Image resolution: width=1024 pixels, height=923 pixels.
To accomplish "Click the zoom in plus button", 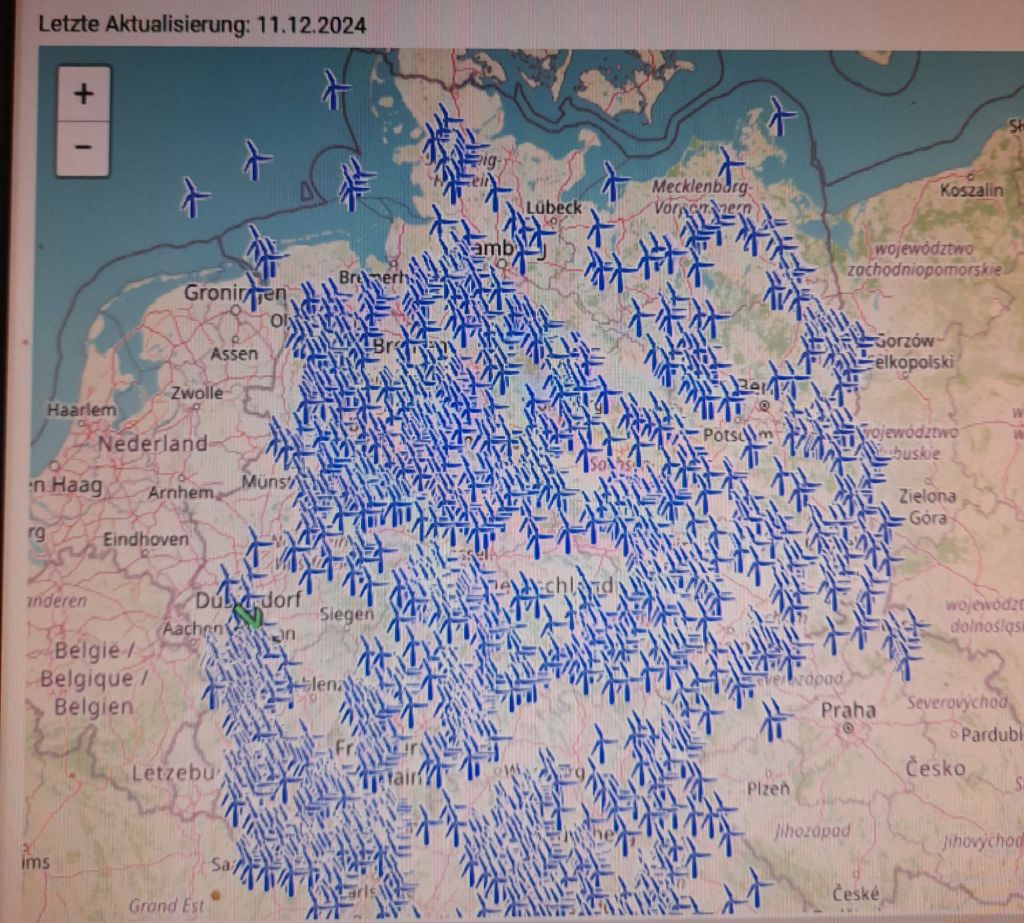I will point(83,94).
